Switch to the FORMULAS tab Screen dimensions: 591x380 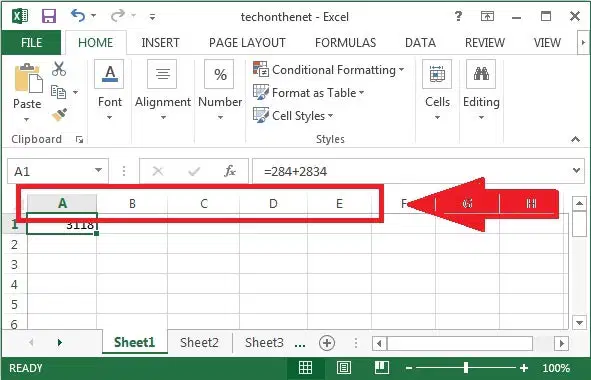point(345,43)
